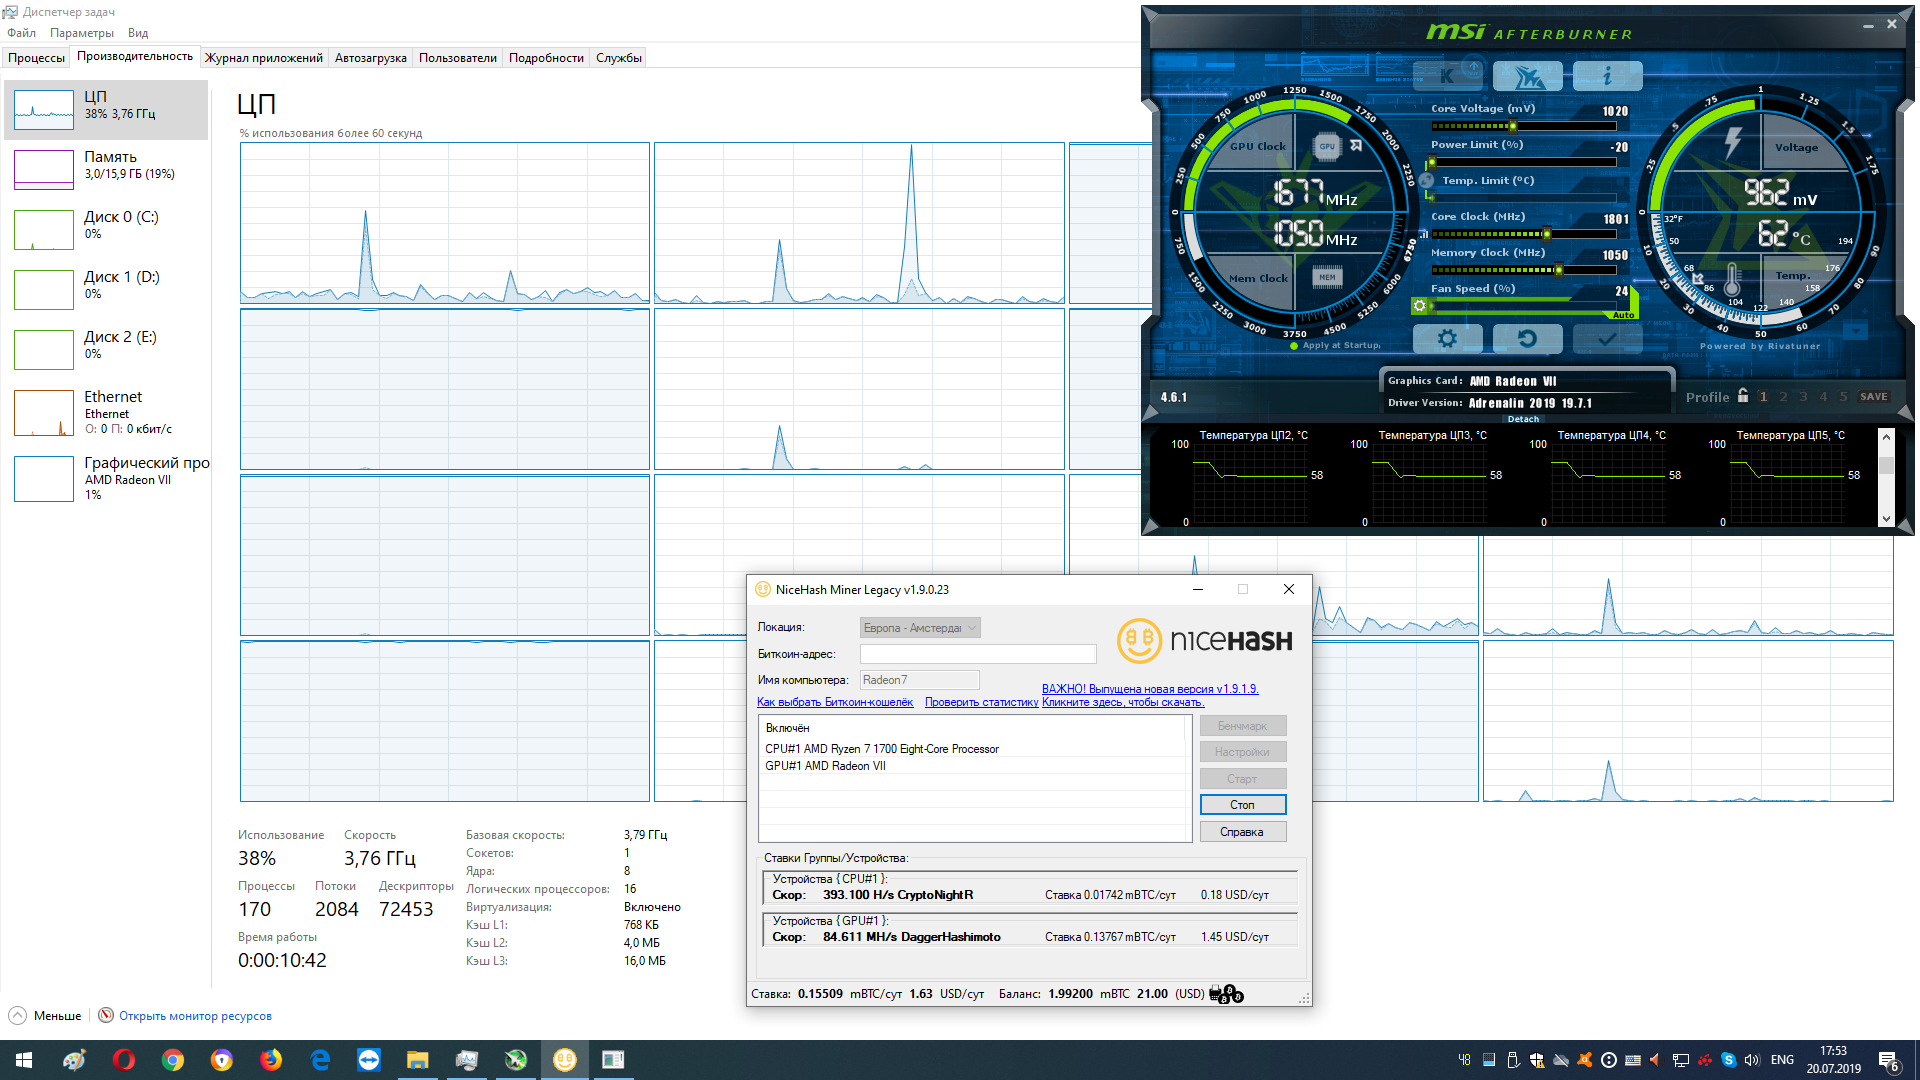The width and height of the screenshot is (1920, 1080).
Task: Open Kombustor with the K button
Action: click(1447, 76)
